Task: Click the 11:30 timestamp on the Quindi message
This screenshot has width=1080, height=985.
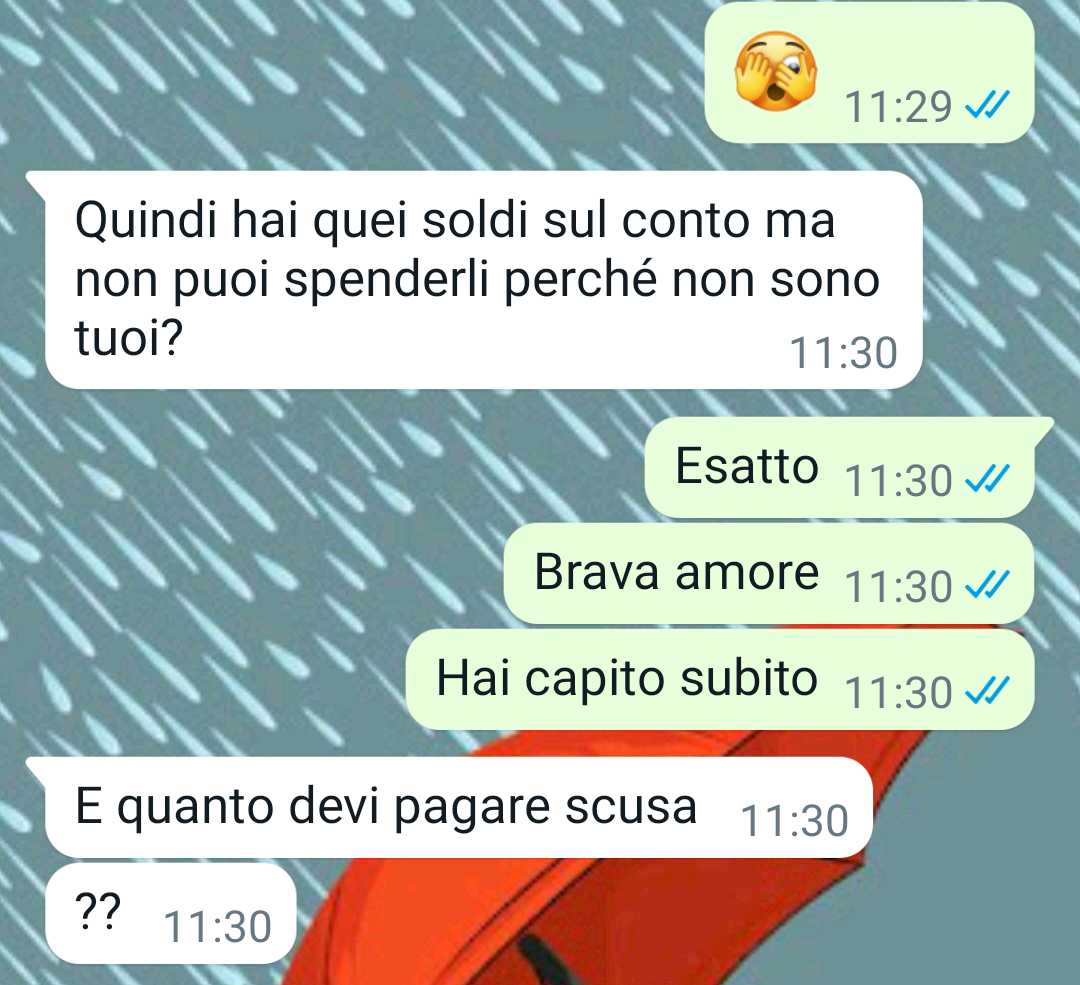Action: (843, 353)
